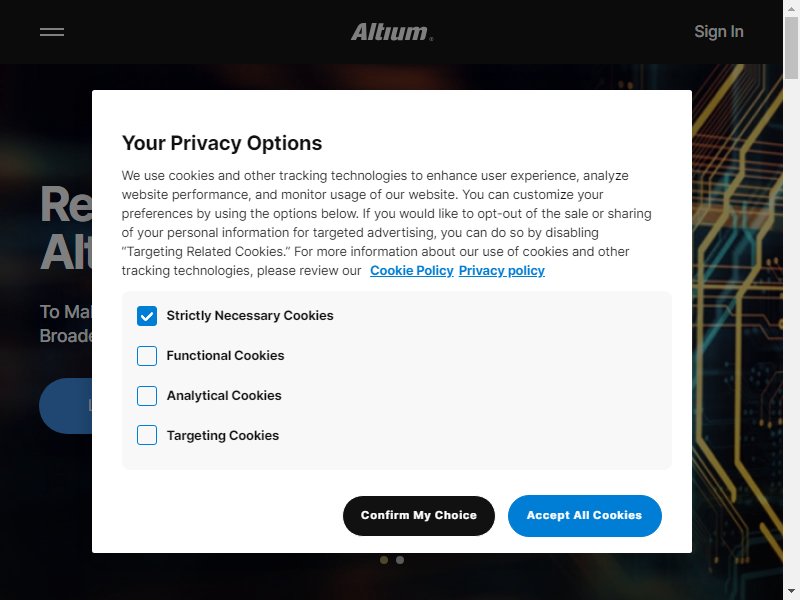Open the Privacy policy link
The height and width of the screenshot is (600, 800).
click(x=502, y=270)
